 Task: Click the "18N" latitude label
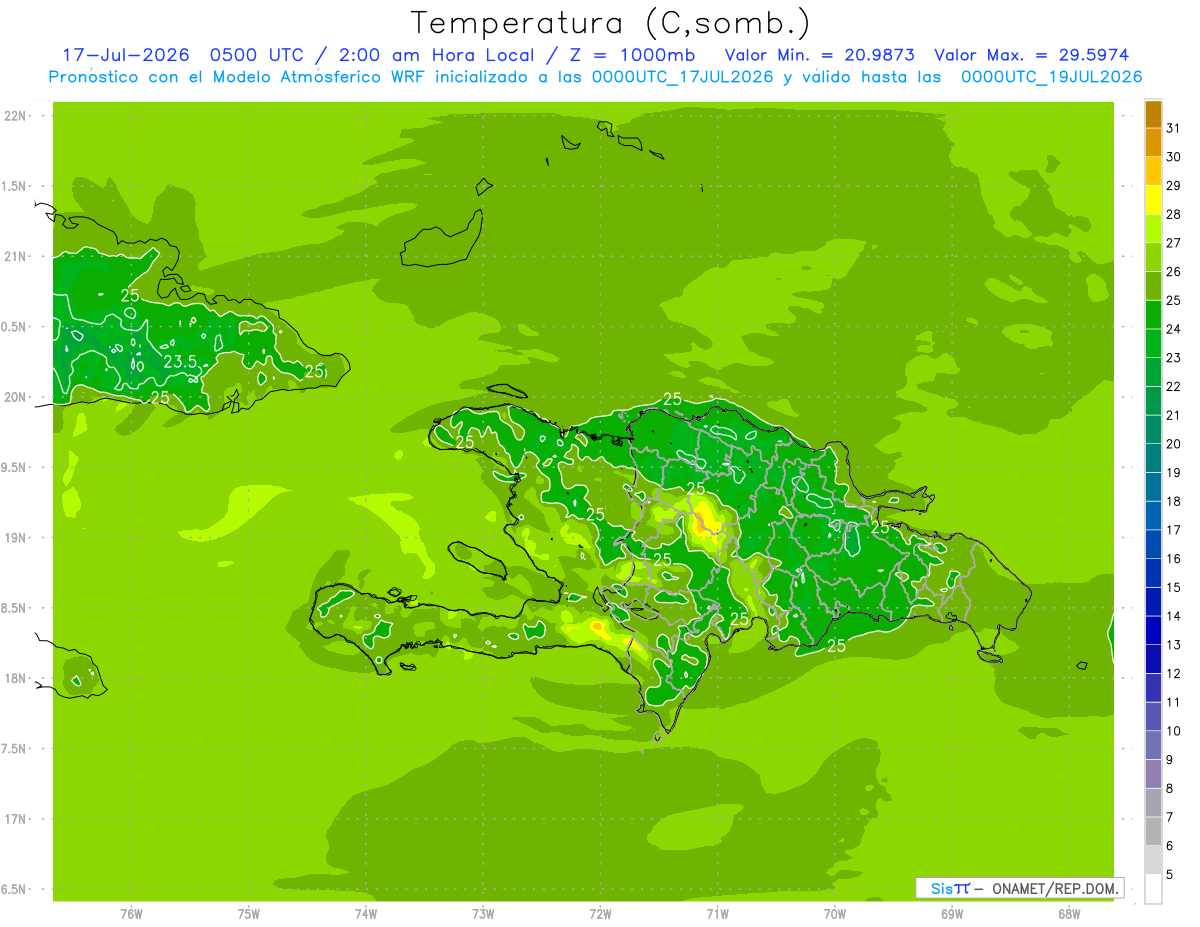(16, 679)
